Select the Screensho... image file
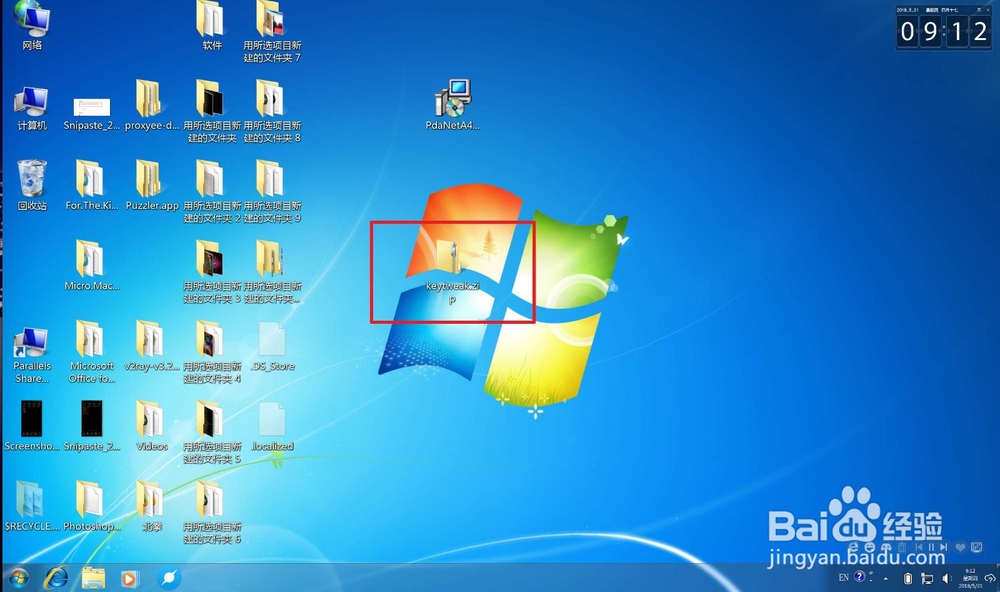 pyautogui.click(x=32, y=427)
